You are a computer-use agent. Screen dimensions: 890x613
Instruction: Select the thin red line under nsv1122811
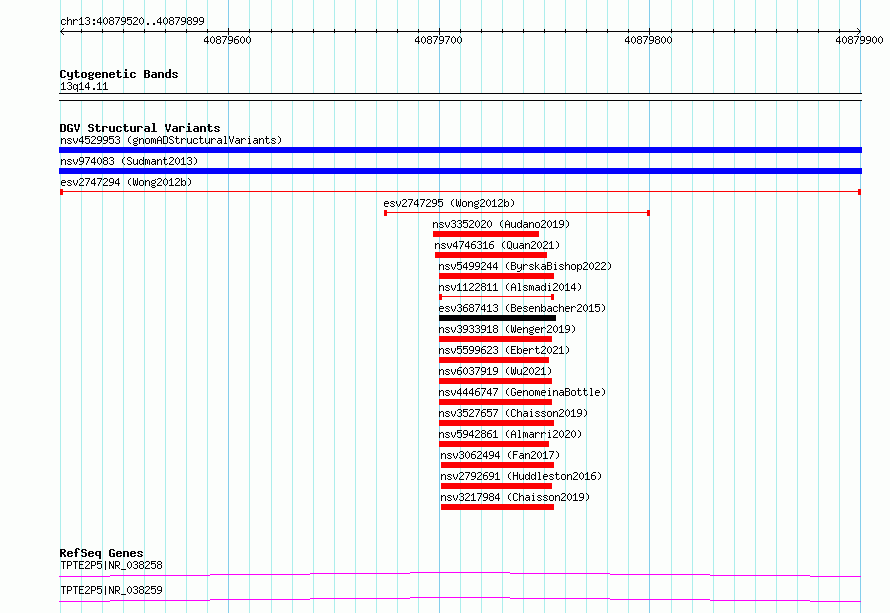(x=497, y=297)
